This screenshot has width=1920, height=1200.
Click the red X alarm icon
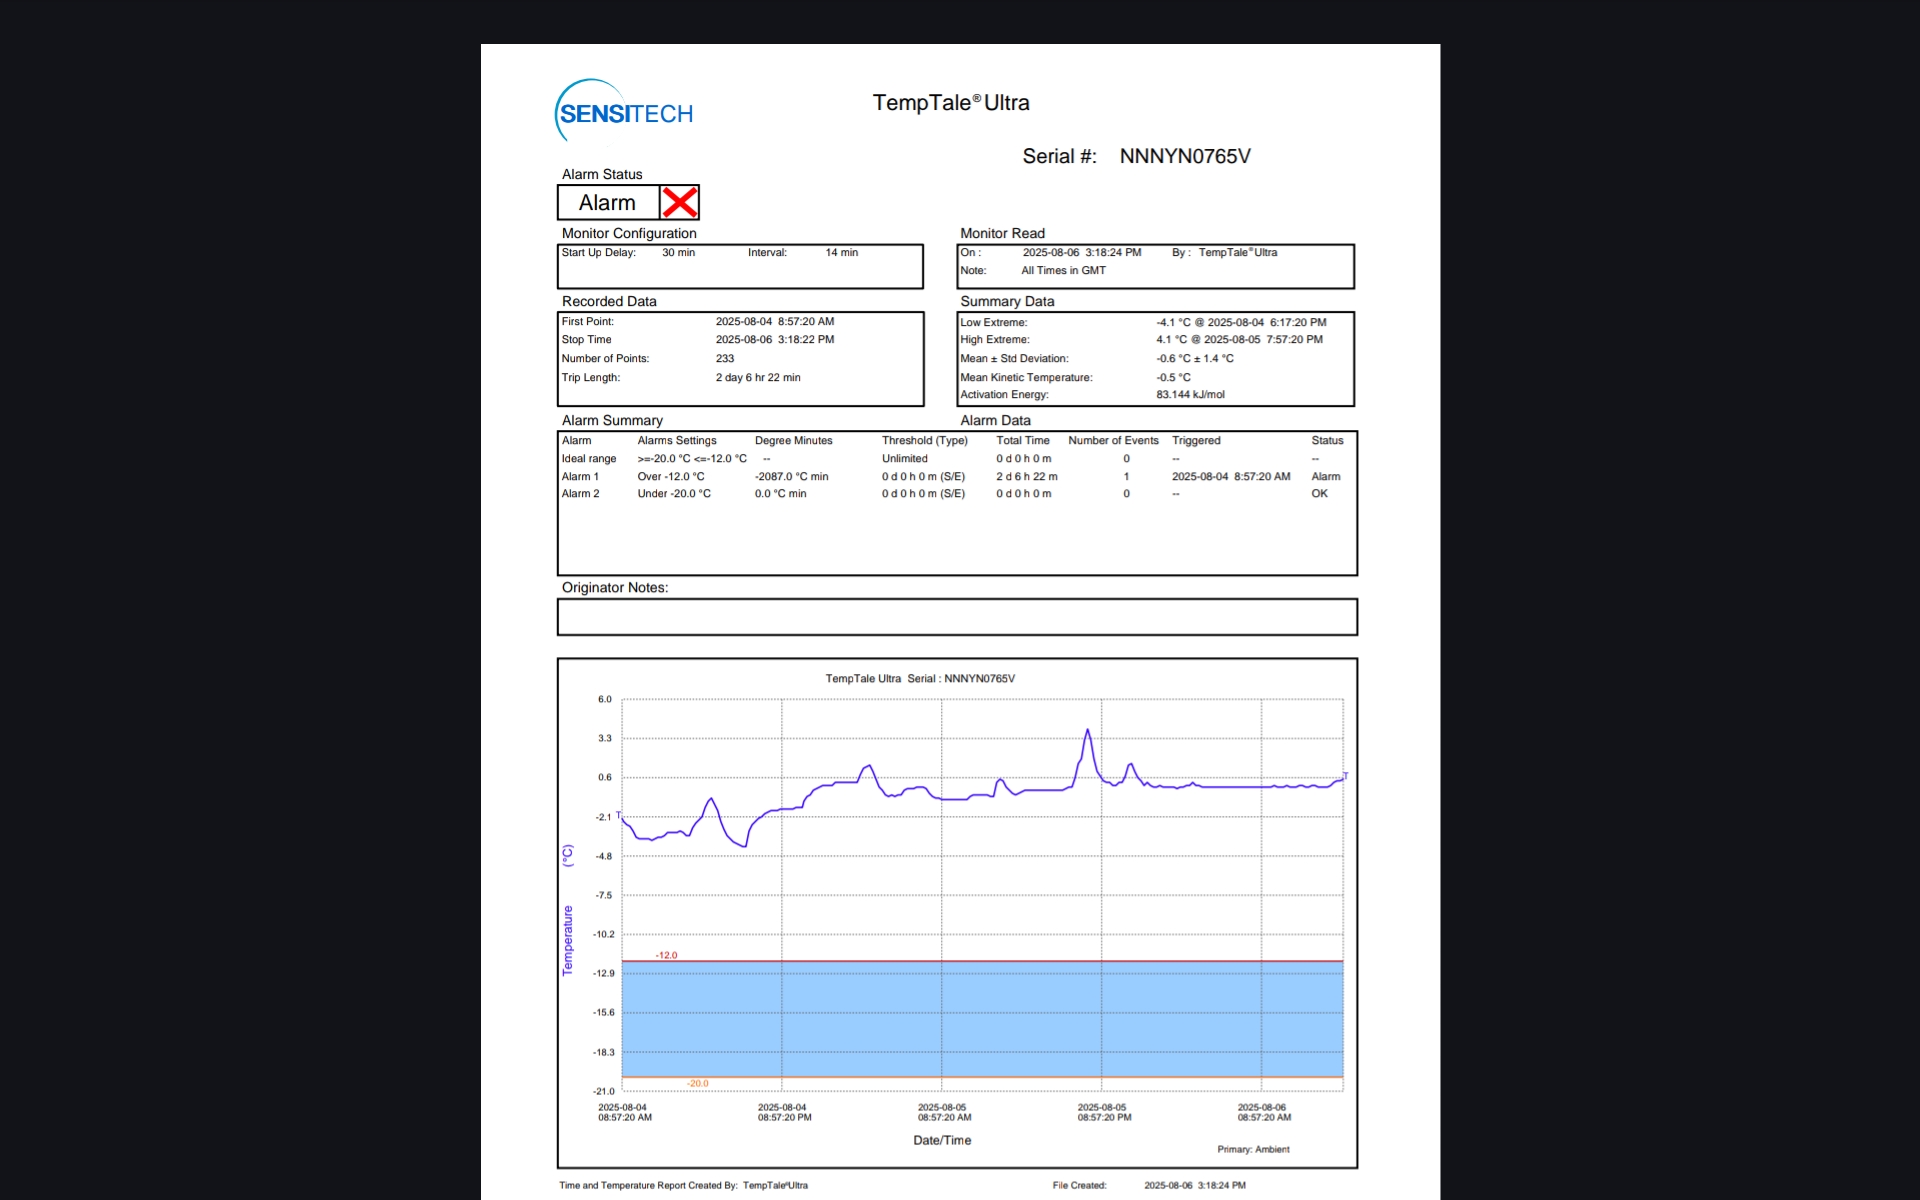click(679, 202)
